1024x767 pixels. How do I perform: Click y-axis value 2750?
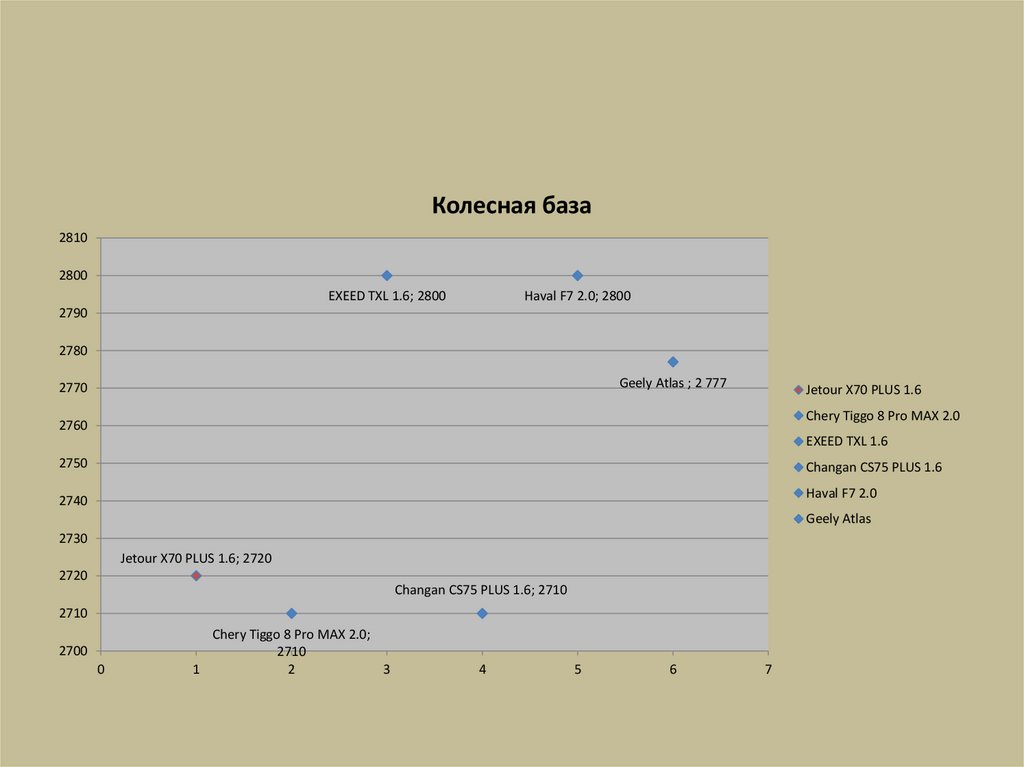pyautogui.click(x=73, y=463)
